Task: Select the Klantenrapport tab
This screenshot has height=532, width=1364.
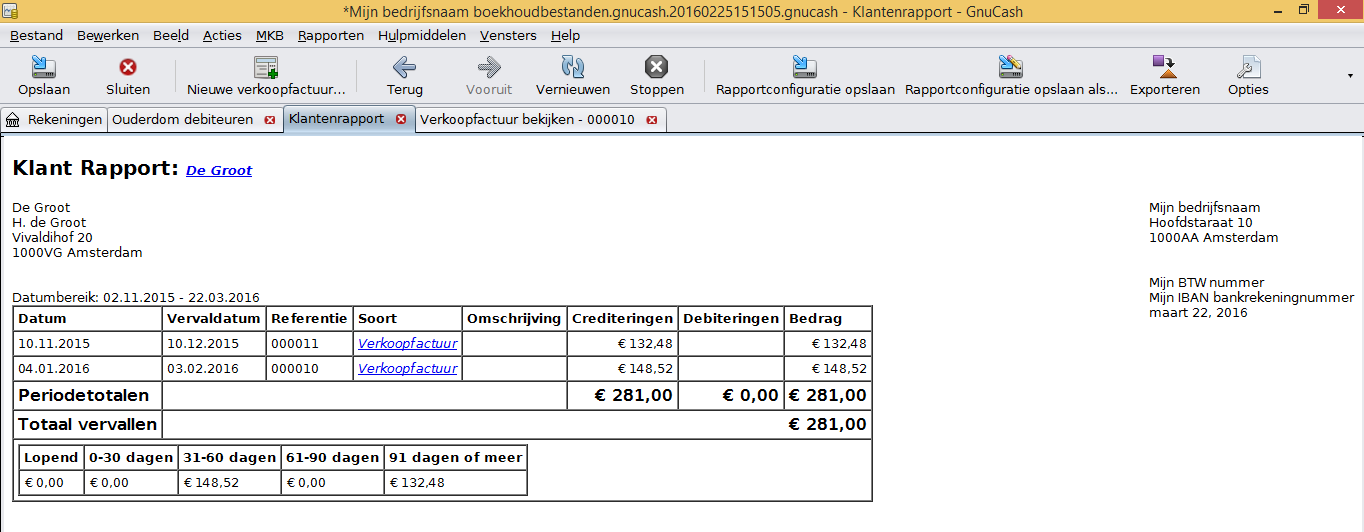Action: coord(336,119)
